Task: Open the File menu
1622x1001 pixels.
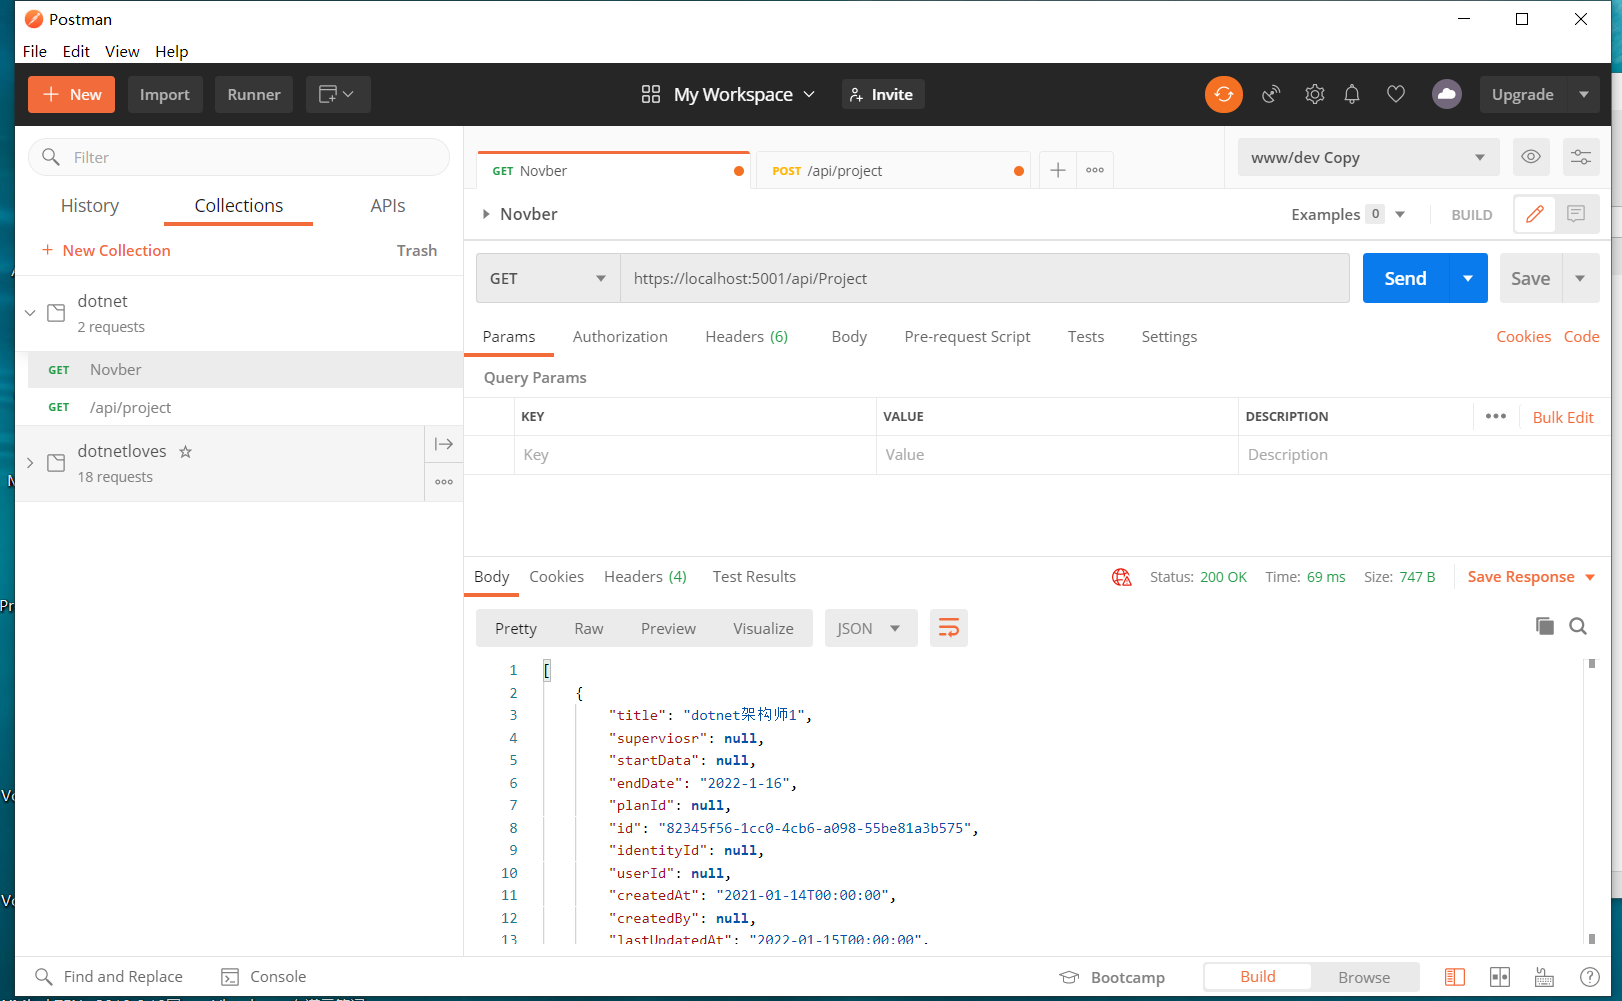Action: 35,51
